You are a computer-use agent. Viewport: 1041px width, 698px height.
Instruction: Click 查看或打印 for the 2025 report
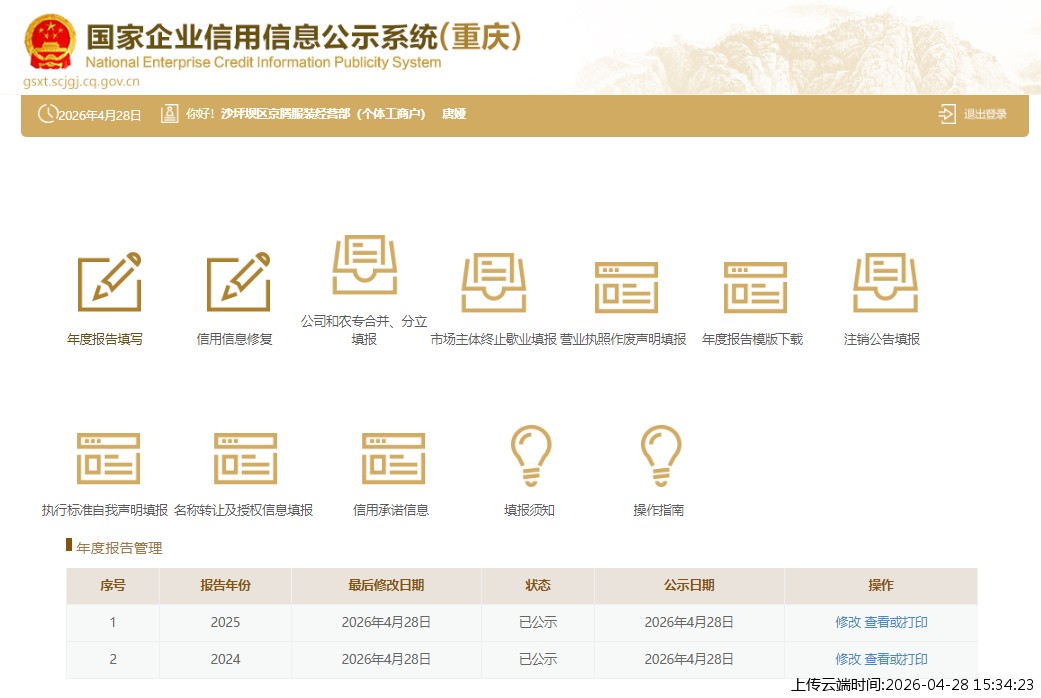(896, 622)
